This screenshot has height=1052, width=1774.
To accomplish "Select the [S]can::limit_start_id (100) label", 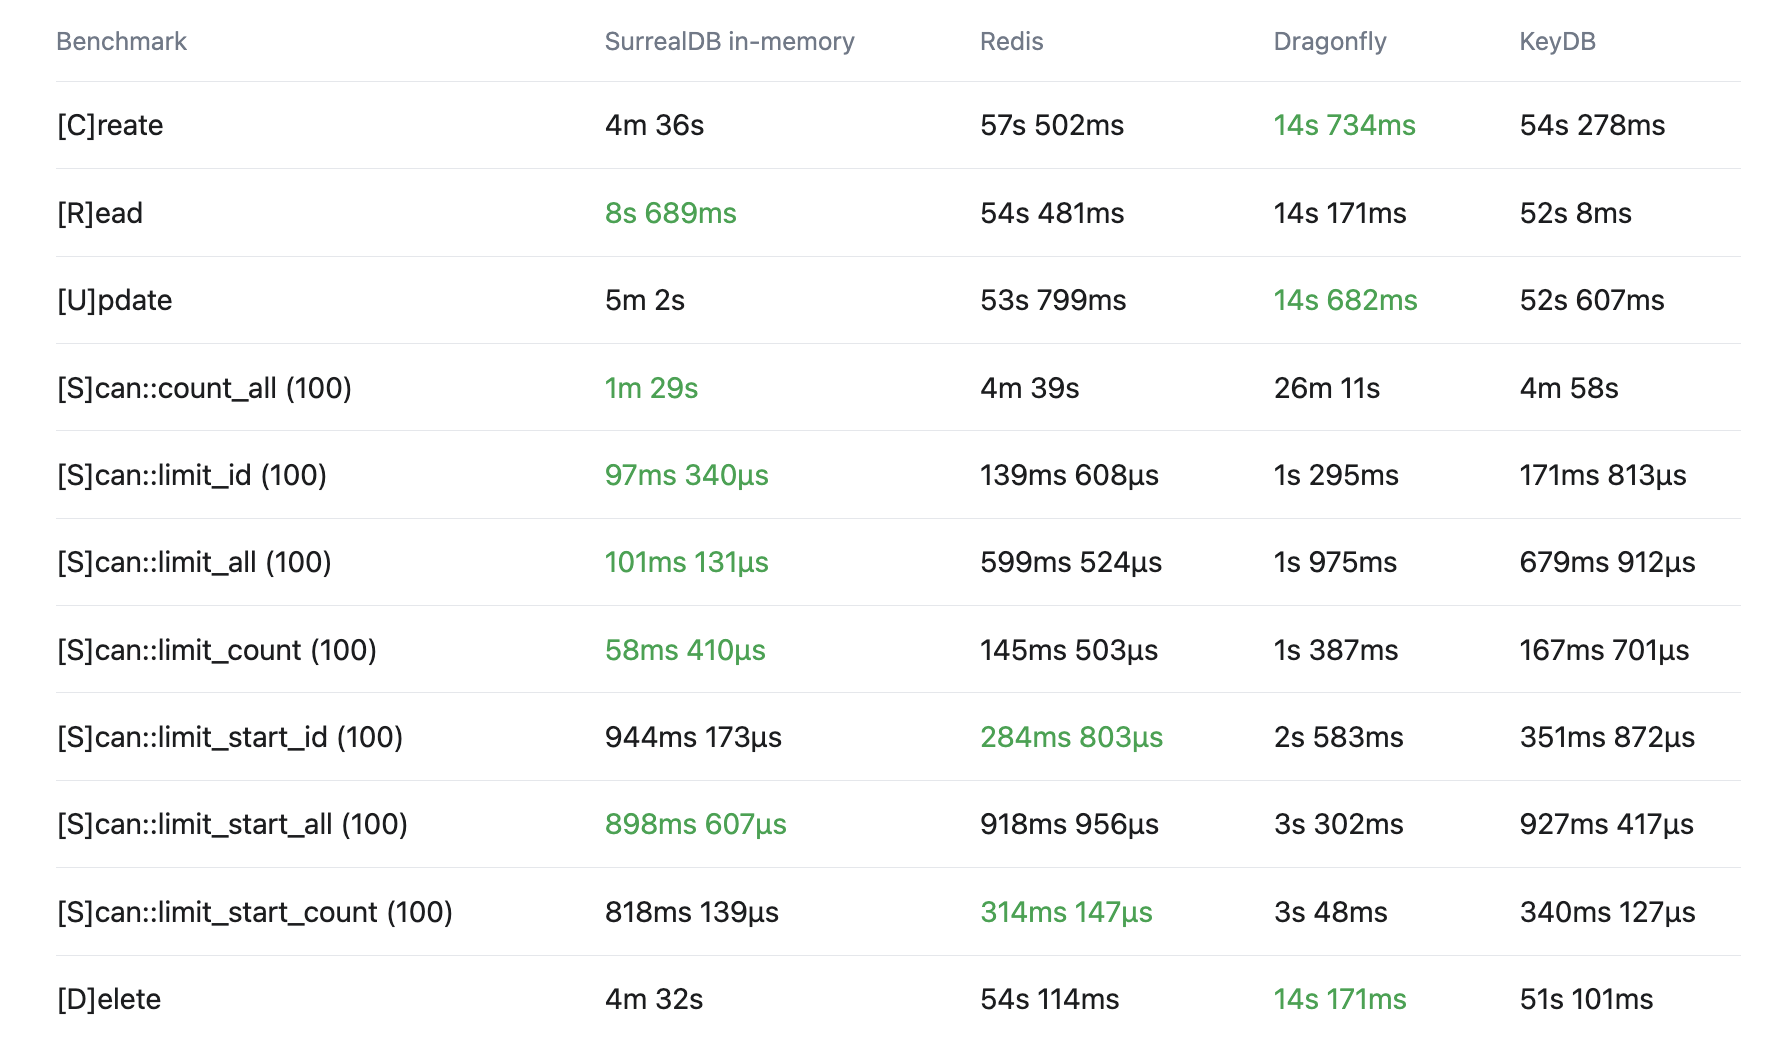I will 230,737.
